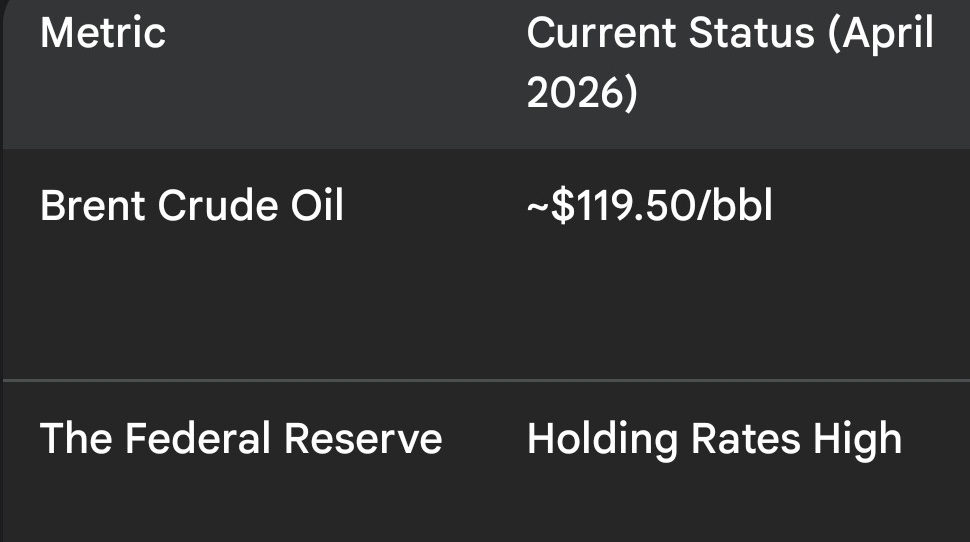Image resolution: width=970 pixels, height=542 pixels.
Task: Select the Current Status column header
Action: click(x=730, y=62)
